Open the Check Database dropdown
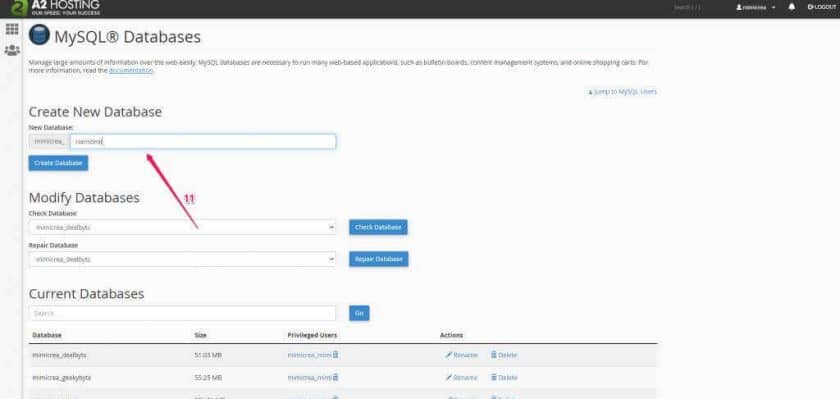Viewport: 840px width, 399px height. pyautogui.click(x=182, y=227)
